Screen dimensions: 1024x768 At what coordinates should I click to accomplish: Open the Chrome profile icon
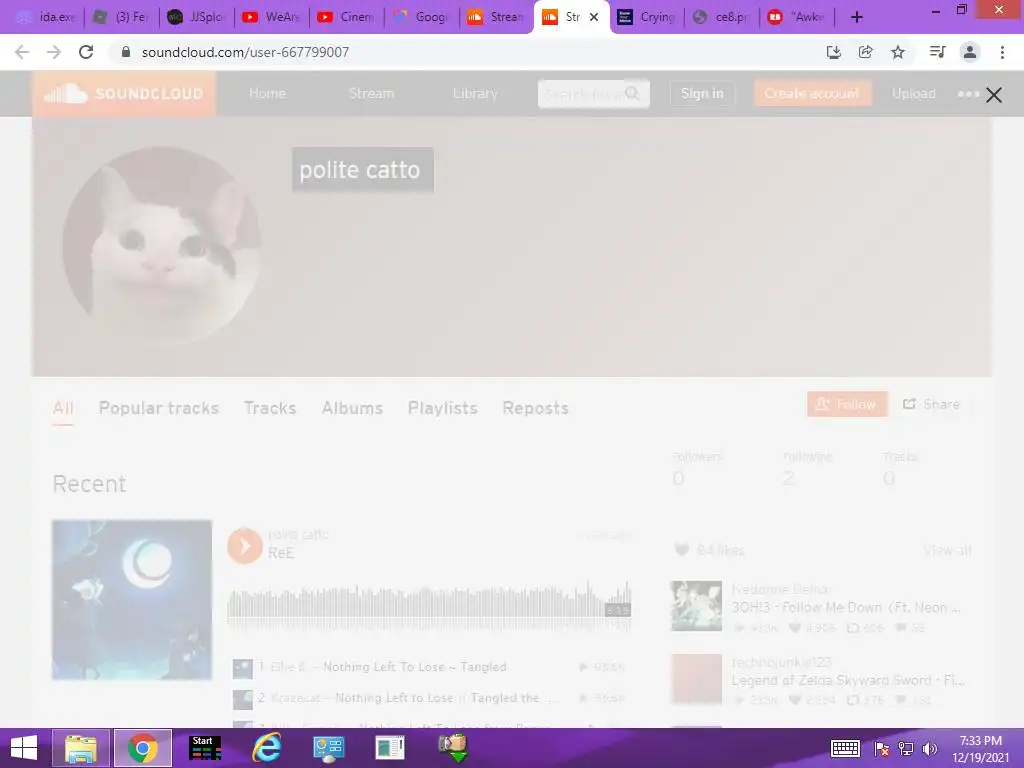970,52
